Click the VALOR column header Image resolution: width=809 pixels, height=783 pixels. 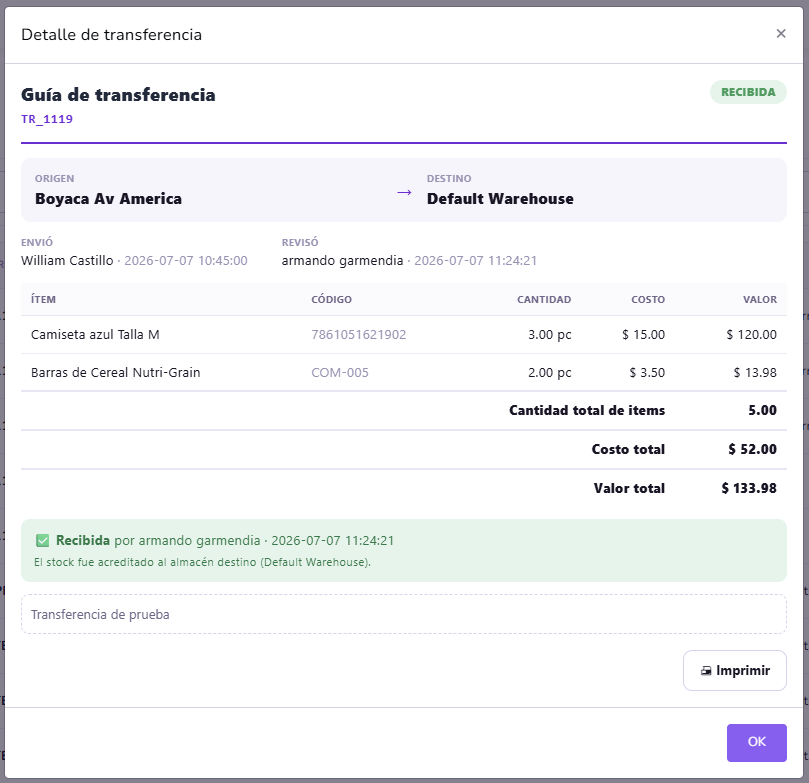click(759, 299)
